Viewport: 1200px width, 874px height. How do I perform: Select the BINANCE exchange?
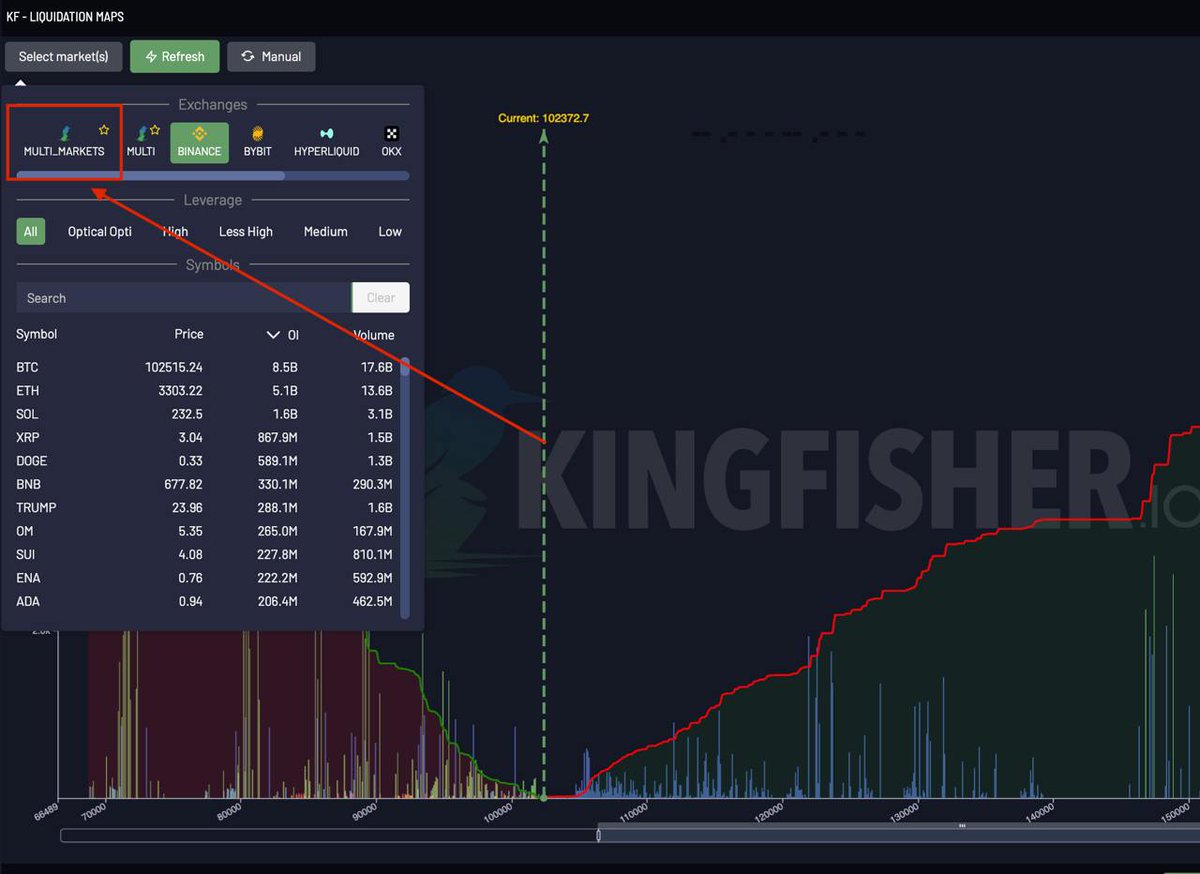point(199,142)
